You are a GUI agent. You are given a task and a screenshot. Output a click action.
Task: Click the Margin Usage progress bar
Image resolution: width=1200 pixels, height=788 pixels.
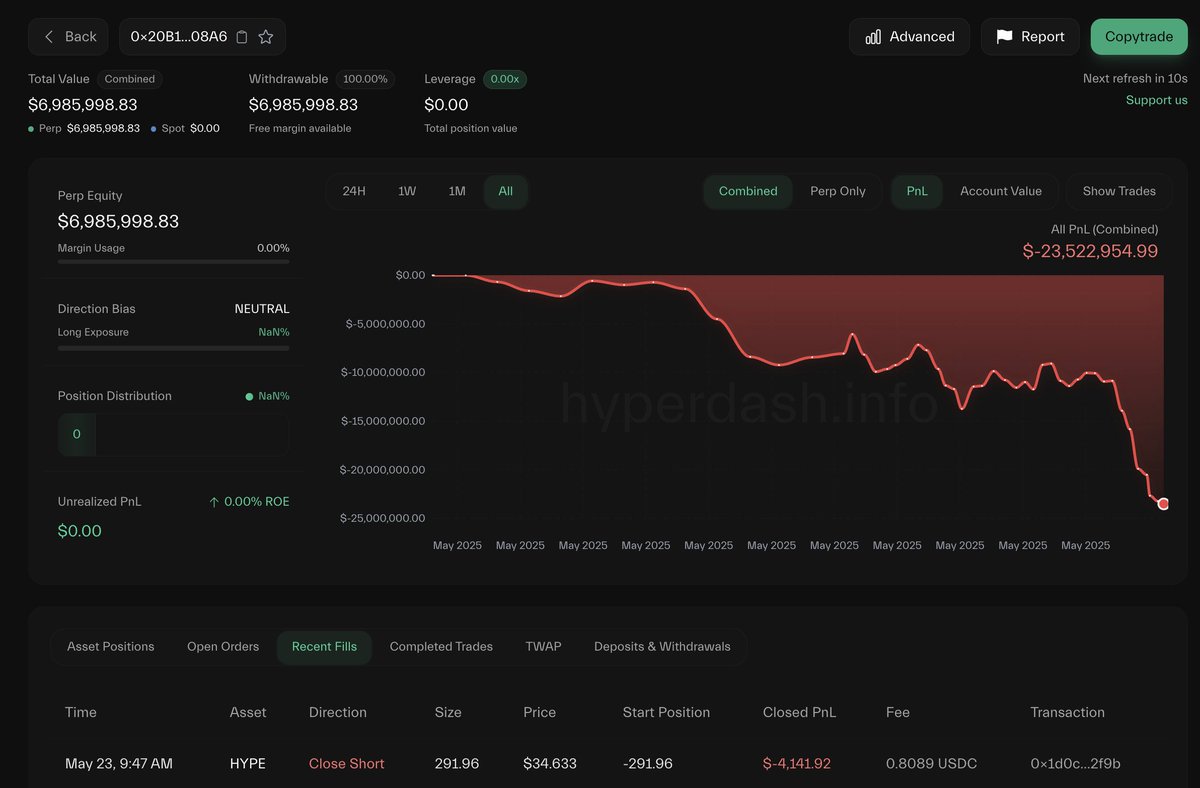tap(174, 262)
